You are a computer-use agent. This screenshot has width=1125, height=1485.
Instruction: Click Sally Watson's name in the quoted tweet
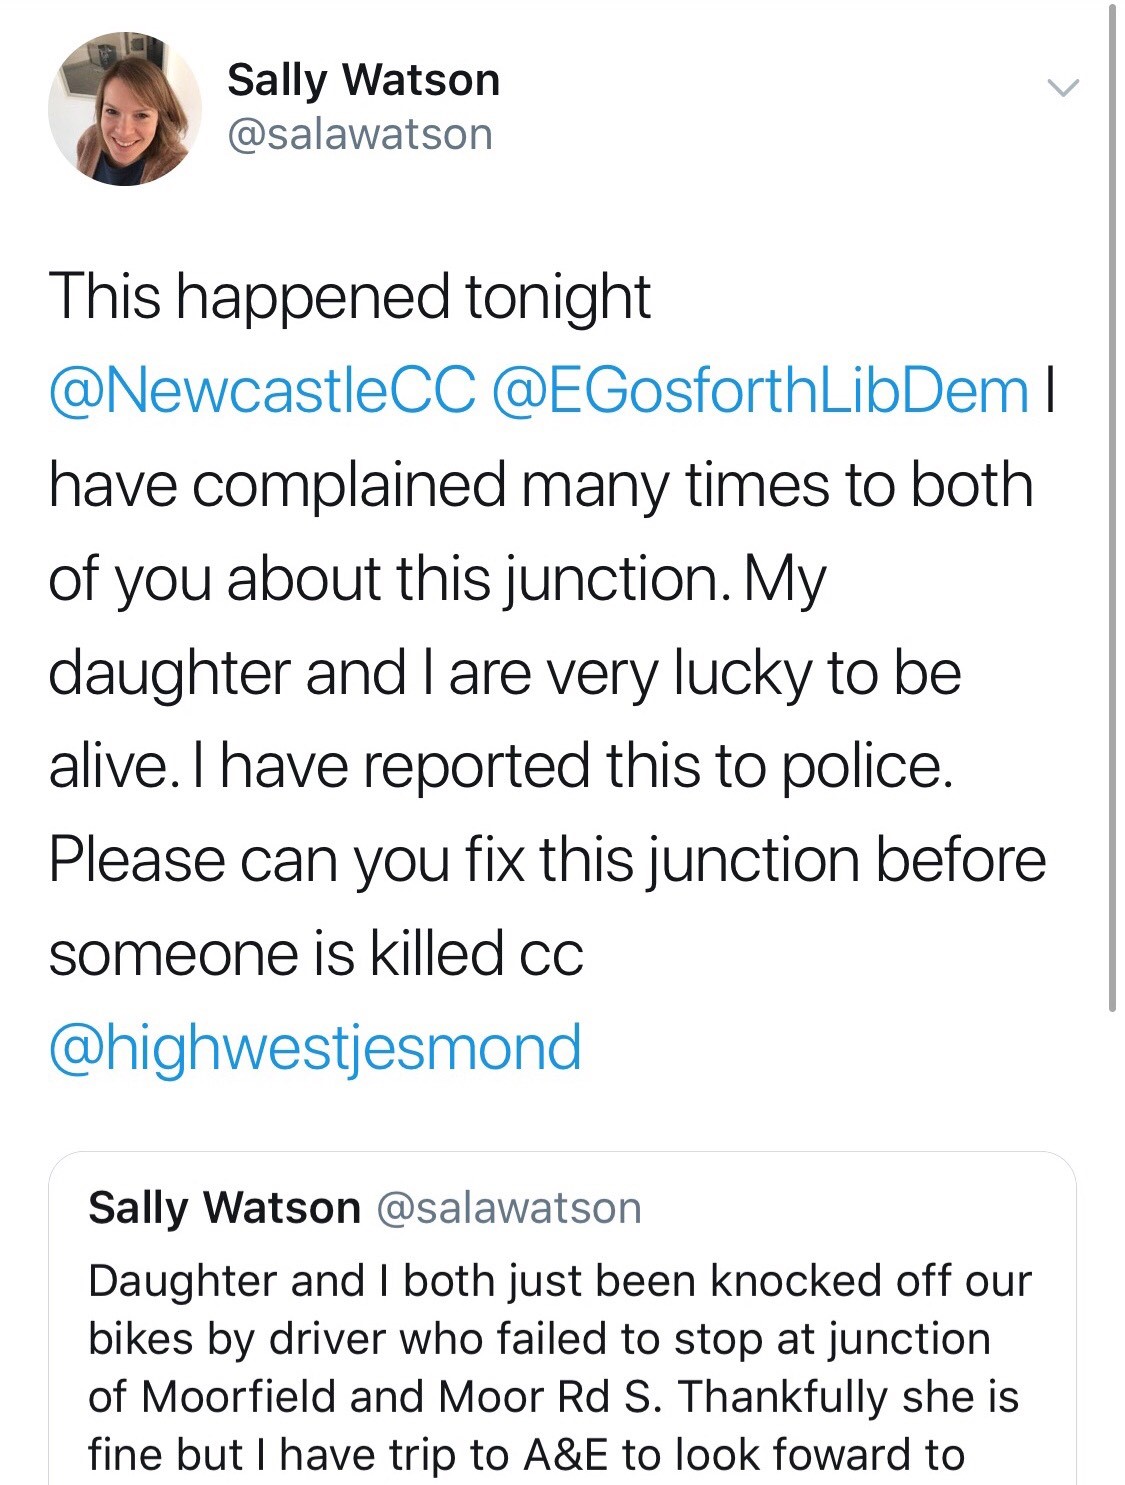pos(224,1208)
